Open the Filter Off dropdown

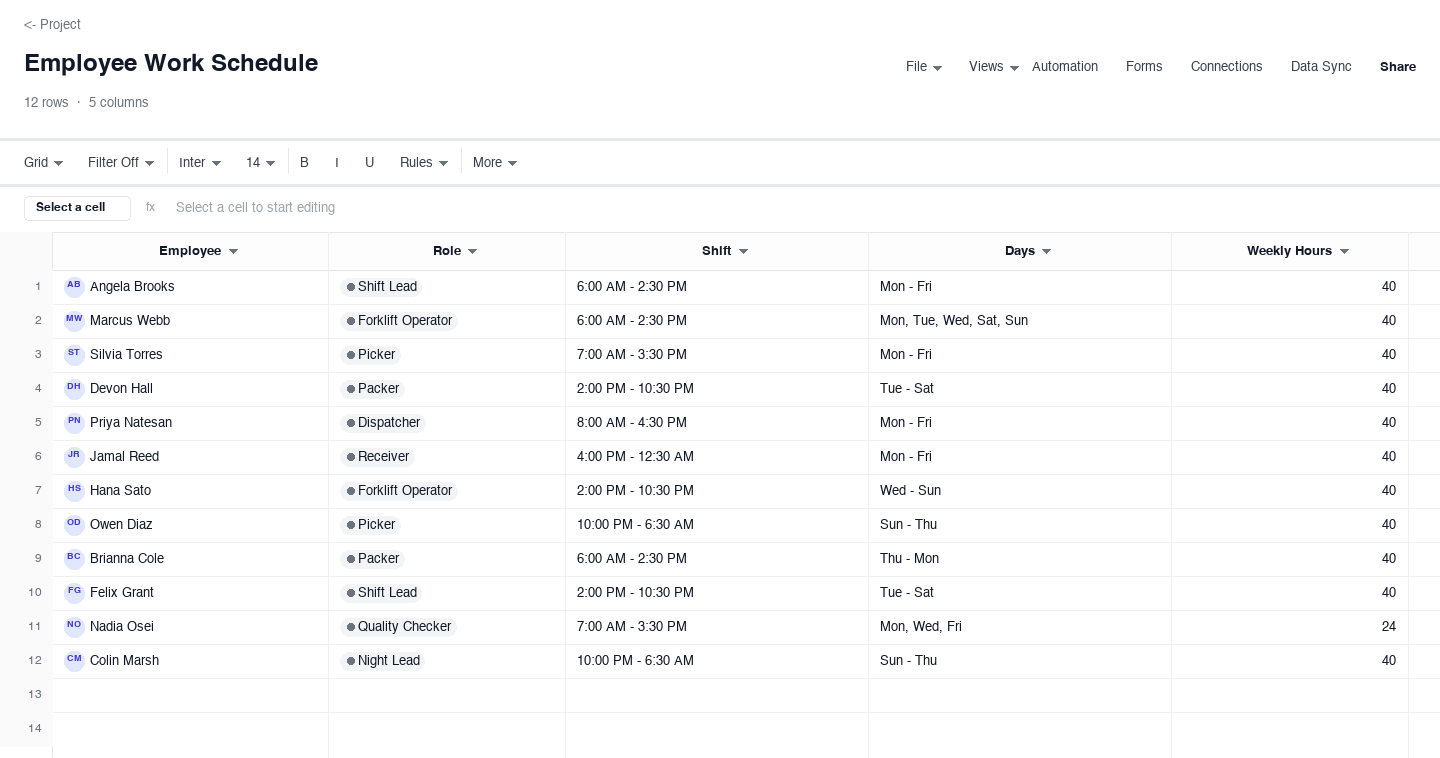(121, 162)
